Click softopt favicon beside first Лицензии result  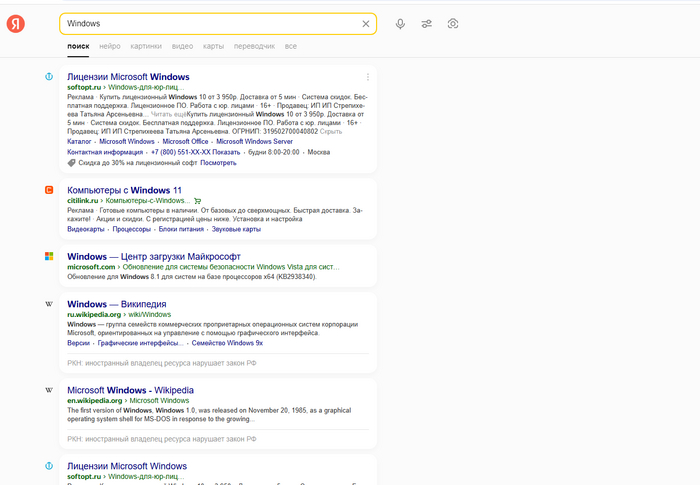point(49,77)
